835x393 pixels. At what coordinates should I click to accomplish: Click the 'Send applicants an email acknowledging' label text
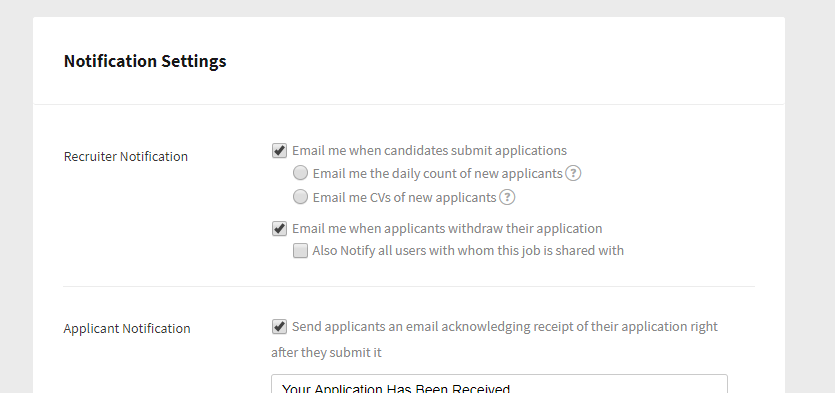click(505, 326)
